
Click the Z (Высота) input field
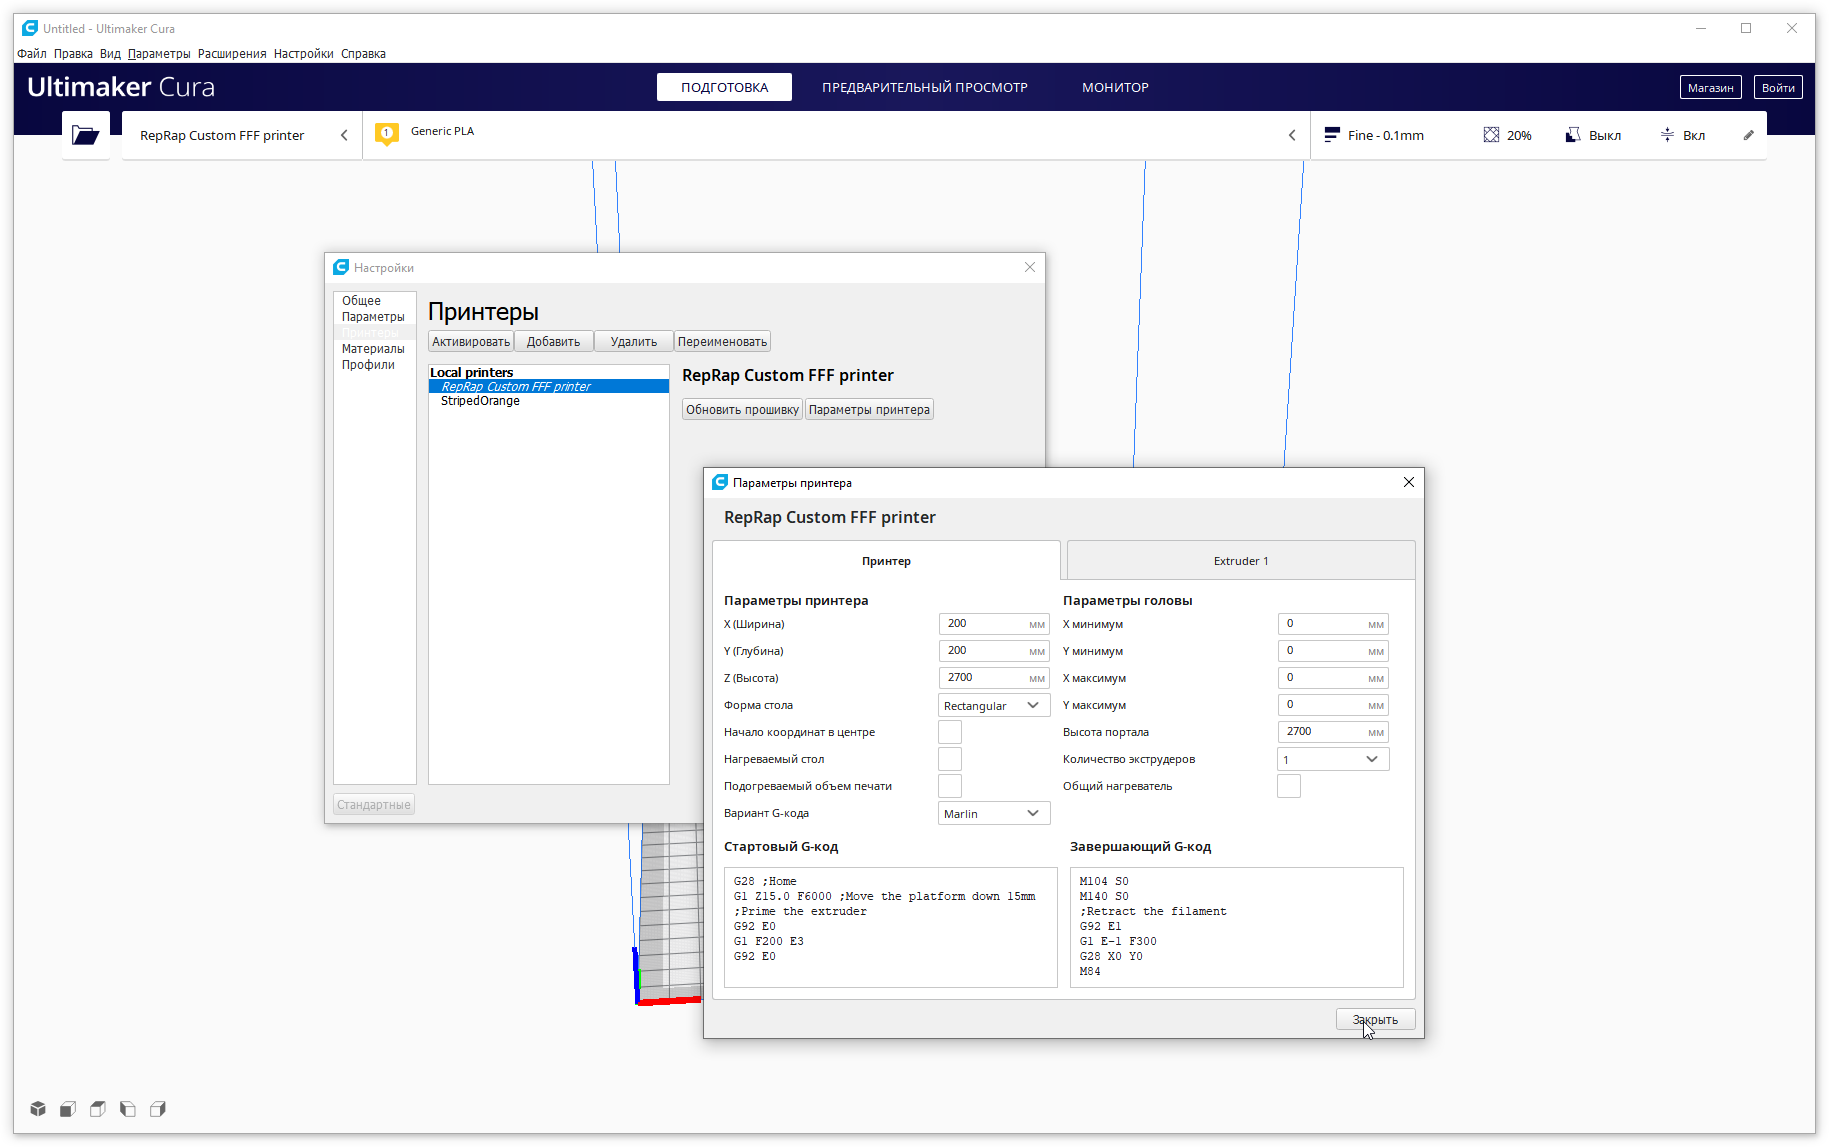point(994,678)
